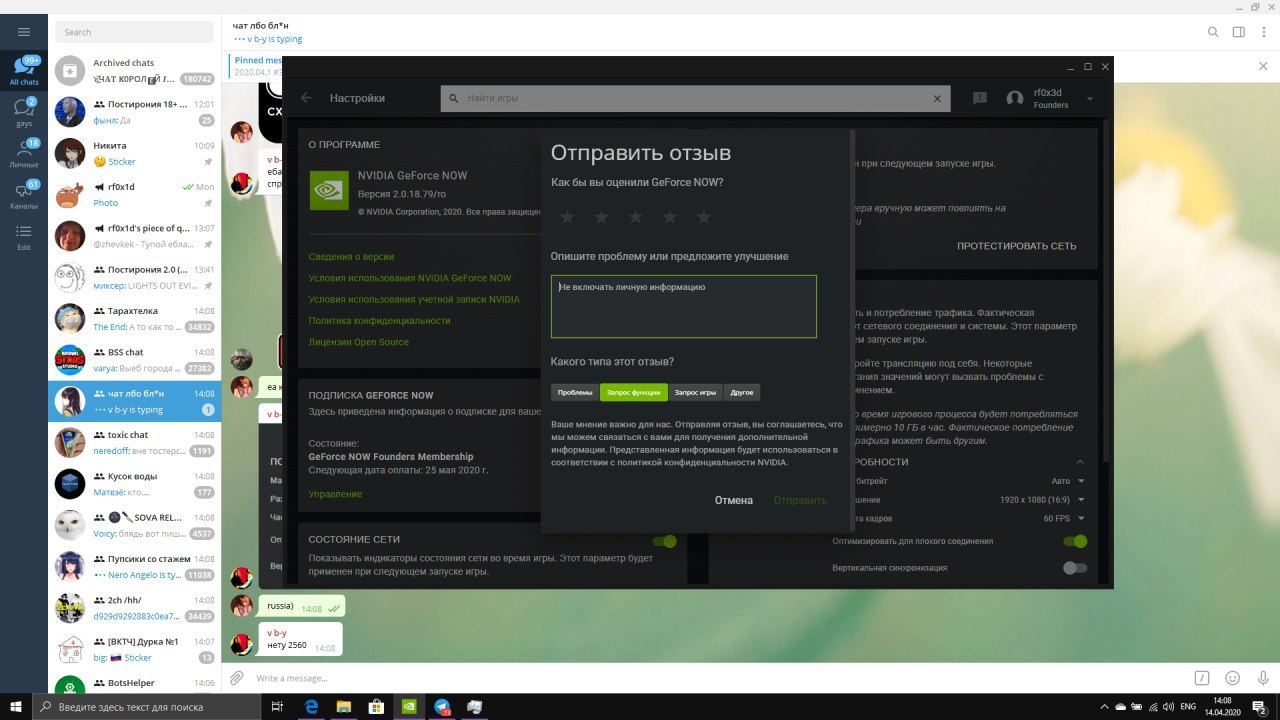The image size is (1280, 720).
Task: Click Windows taskbar search box
Action: coord(148,707)
